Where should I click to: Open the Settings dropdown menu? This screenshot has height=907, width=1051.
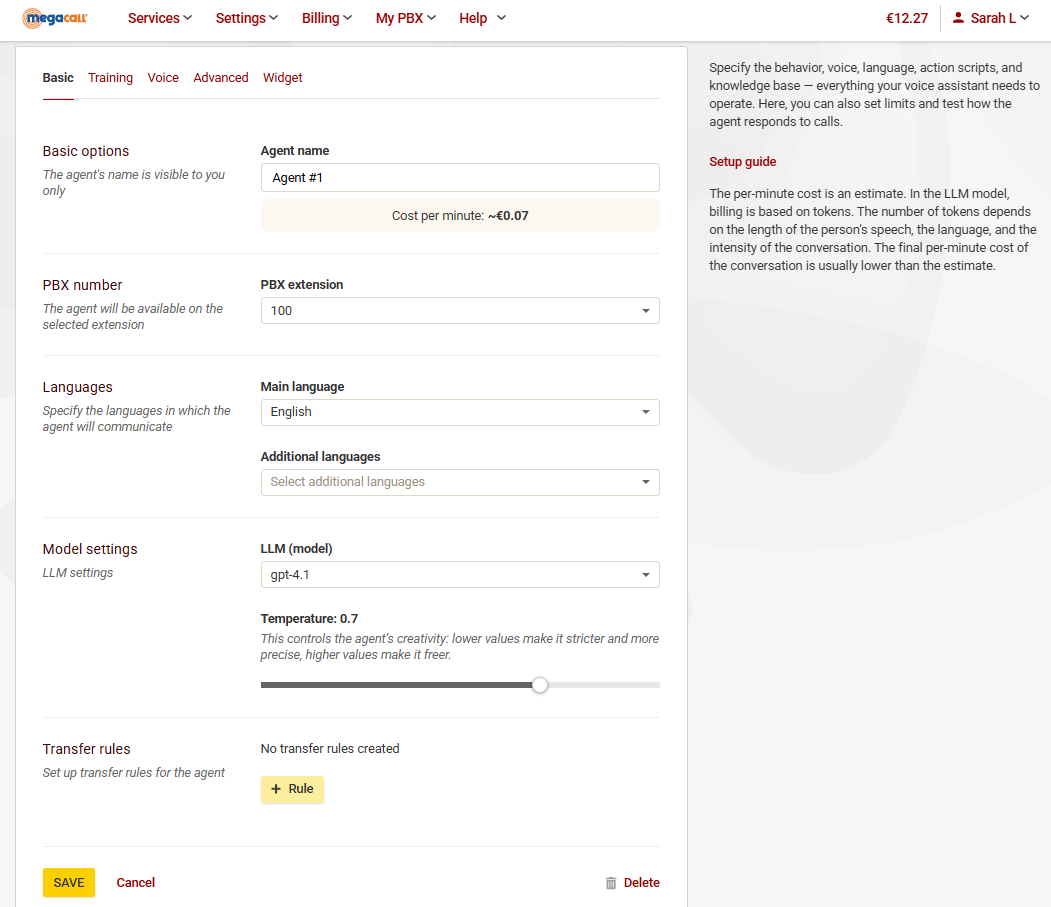point(247,18)
